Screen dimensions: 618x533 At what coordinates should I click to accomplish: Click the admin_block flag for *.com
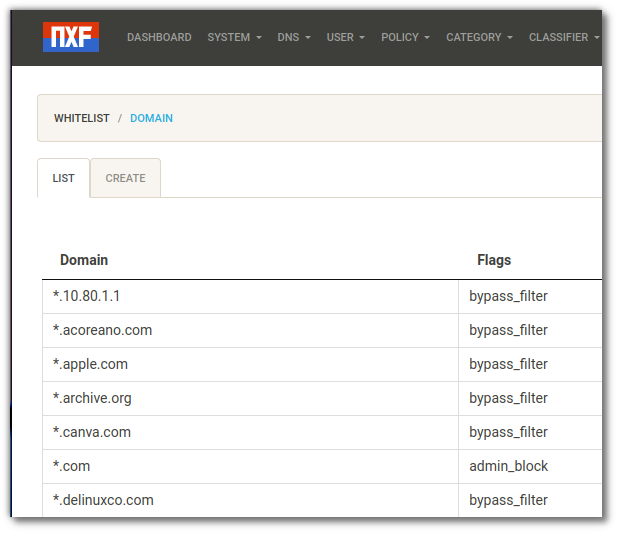pos(508,466)
